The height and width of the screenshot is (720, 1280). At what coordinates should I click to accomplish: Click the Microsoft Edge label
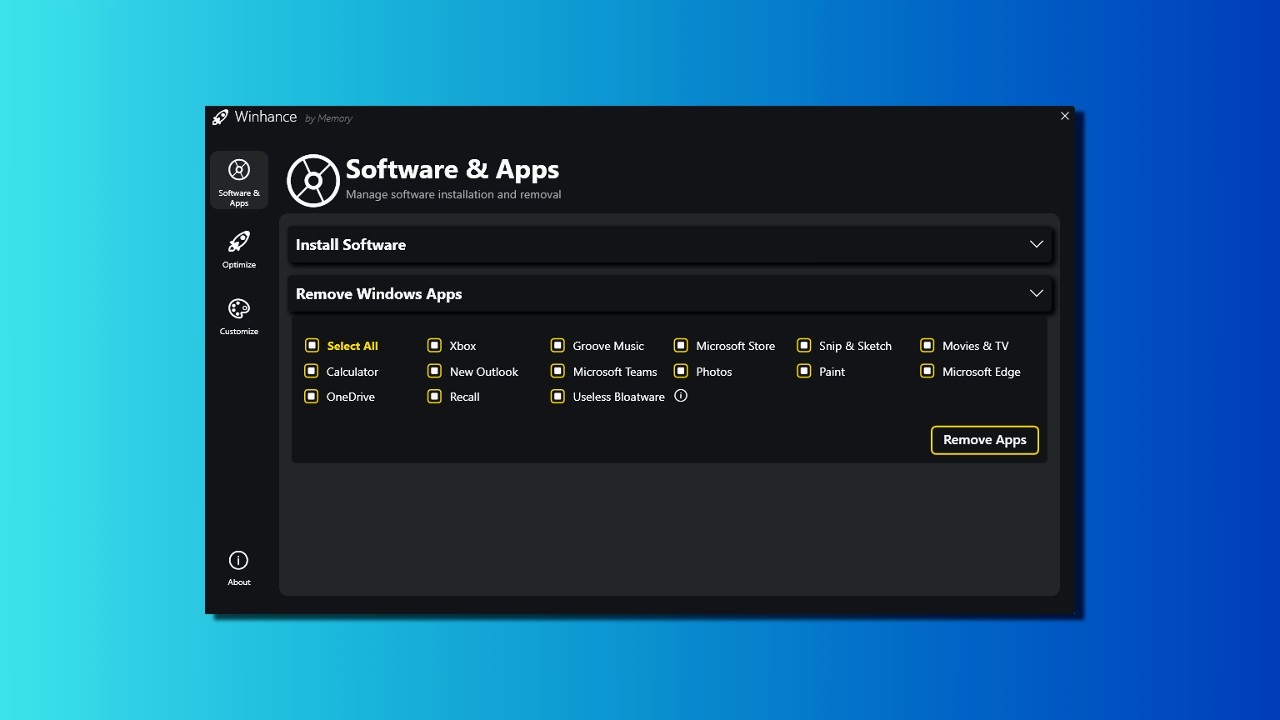coord(981,372)
